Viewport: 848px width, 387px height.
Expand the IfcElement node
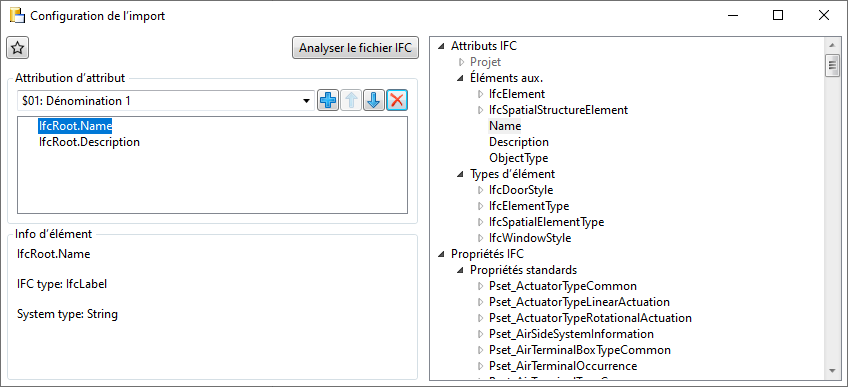point(480,94)
